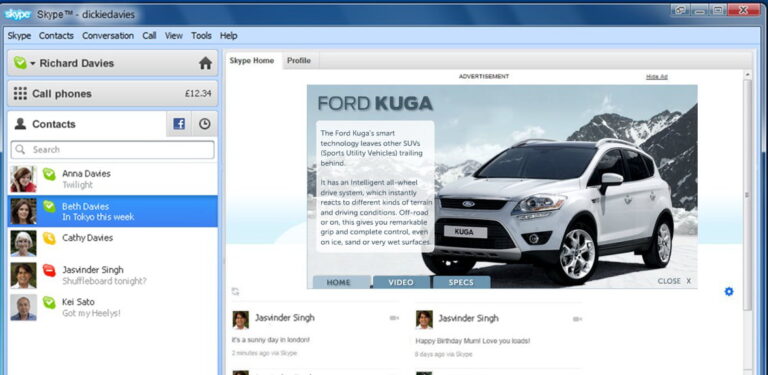
Task: Click video icon on sunny day post
Action: click(394, 318)
